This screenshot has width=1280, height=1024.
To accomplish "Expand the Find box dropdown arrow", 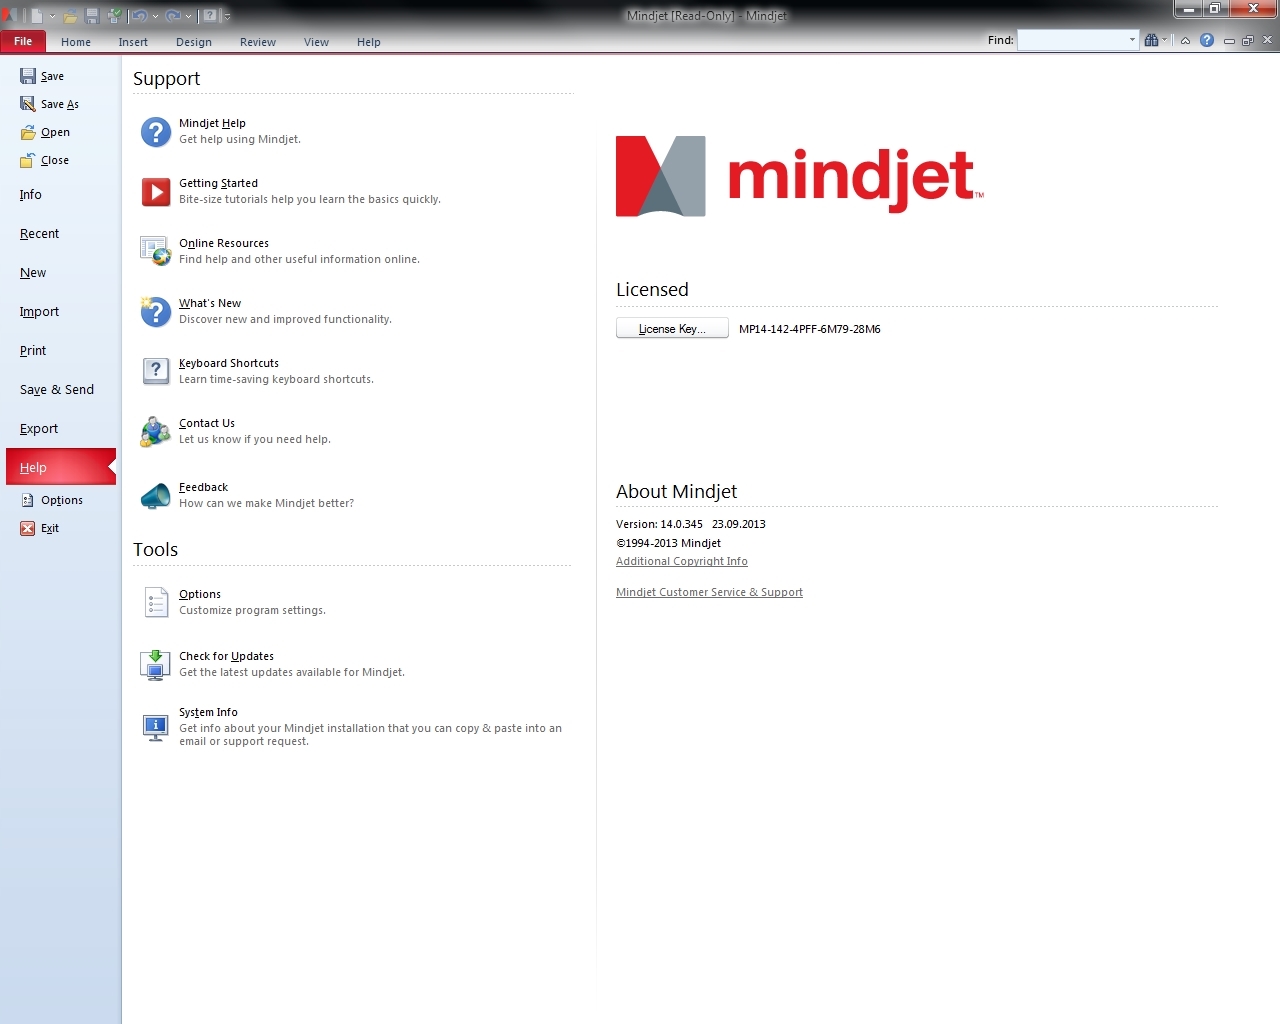I will [1132, 40].
